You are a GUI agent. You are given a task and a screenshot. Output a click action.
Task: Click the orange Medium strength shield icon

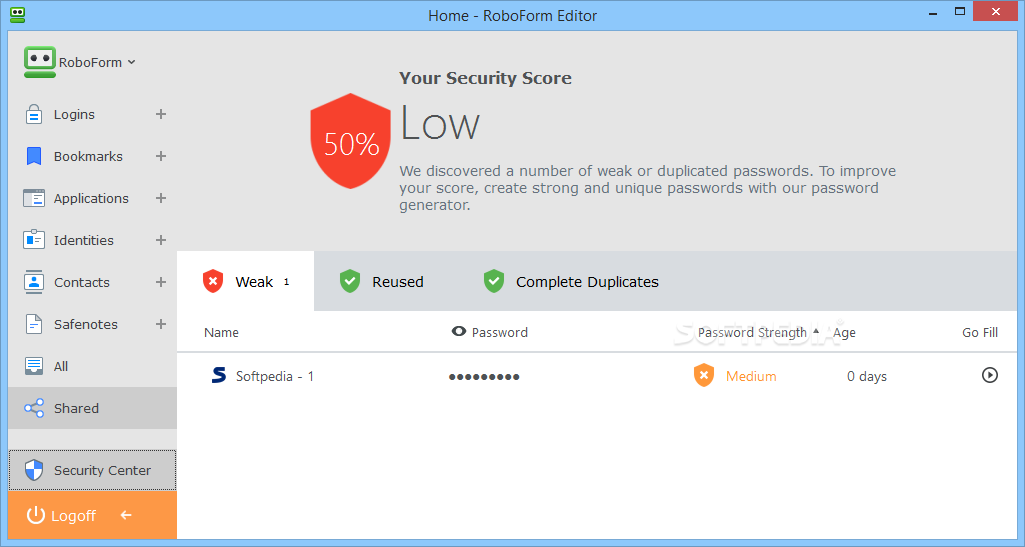[704, 375]
